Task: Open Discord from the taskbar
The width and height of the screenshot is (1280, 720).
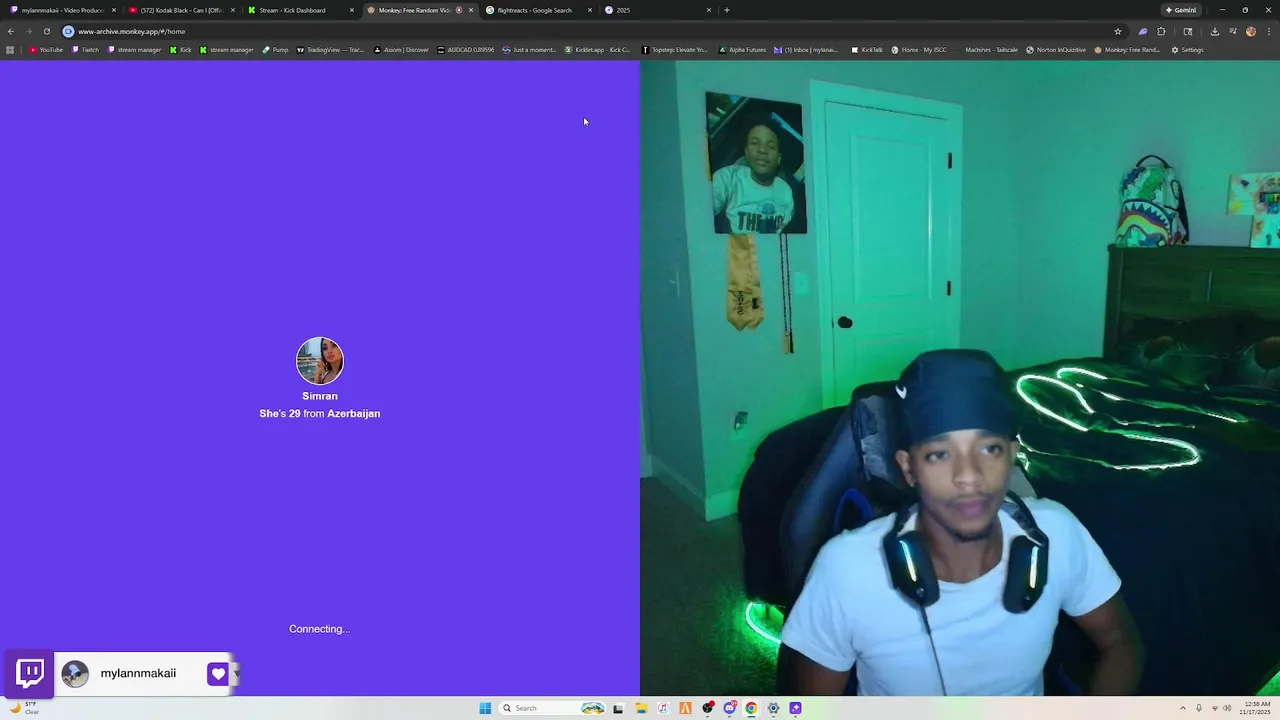Action: click(730, 708)
